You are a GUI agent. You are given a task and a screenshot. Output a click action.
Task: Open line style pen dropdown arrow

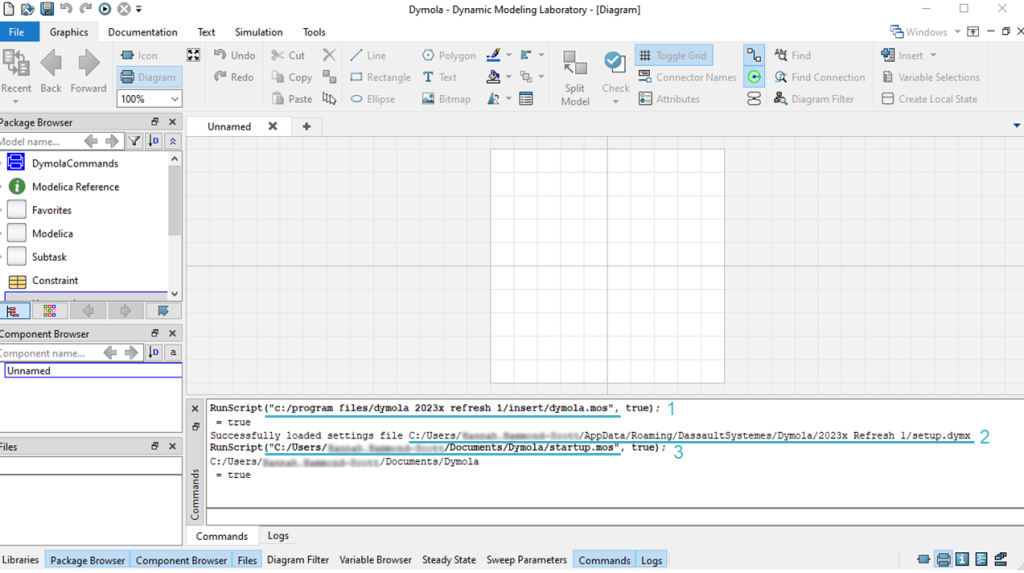click(x=509, y=56)
